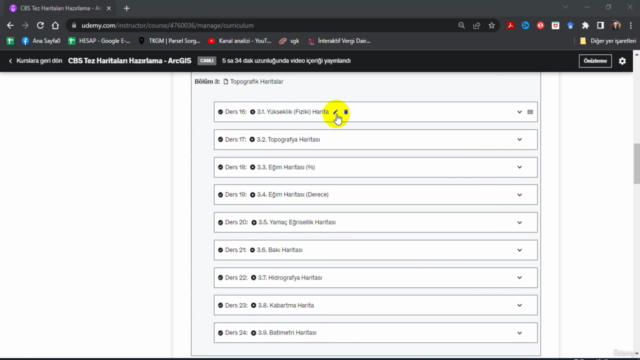Click lesson title 3.9. Batimetri Haritası
The height and width of the screenshot is (360, 640).
pos(287,333)
